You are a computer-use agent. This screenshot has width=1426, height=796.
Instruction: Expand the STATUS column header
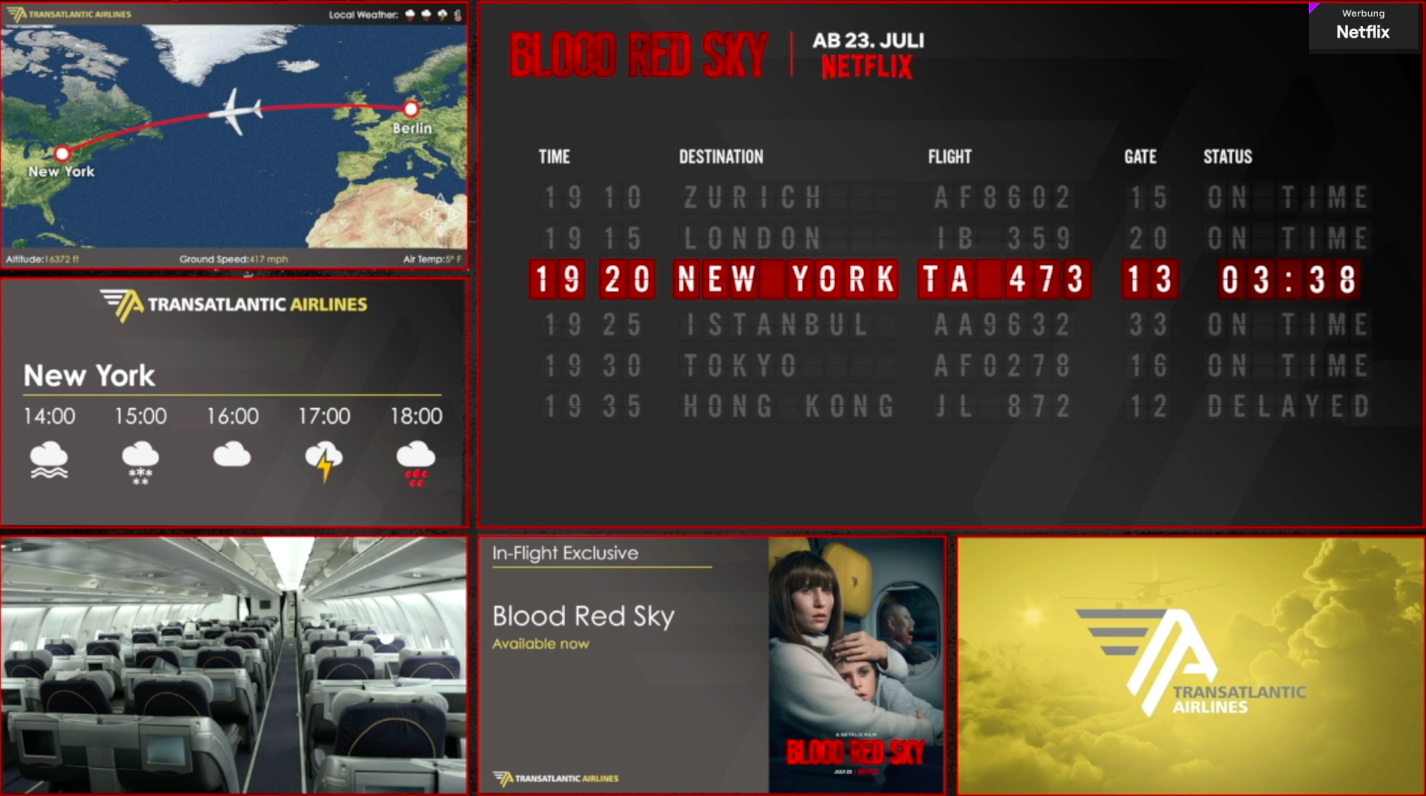pyautogui.click(x=1227, y=157)
